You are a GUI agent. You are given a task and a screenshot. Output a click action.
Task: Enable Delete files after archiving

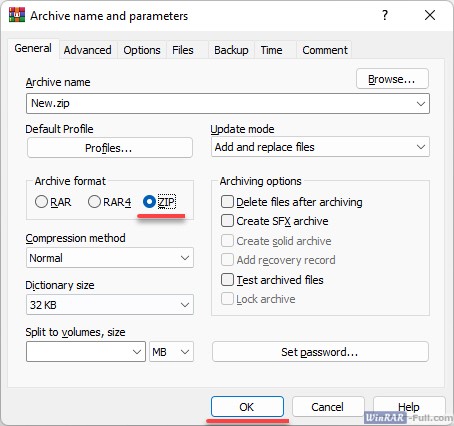227,202
